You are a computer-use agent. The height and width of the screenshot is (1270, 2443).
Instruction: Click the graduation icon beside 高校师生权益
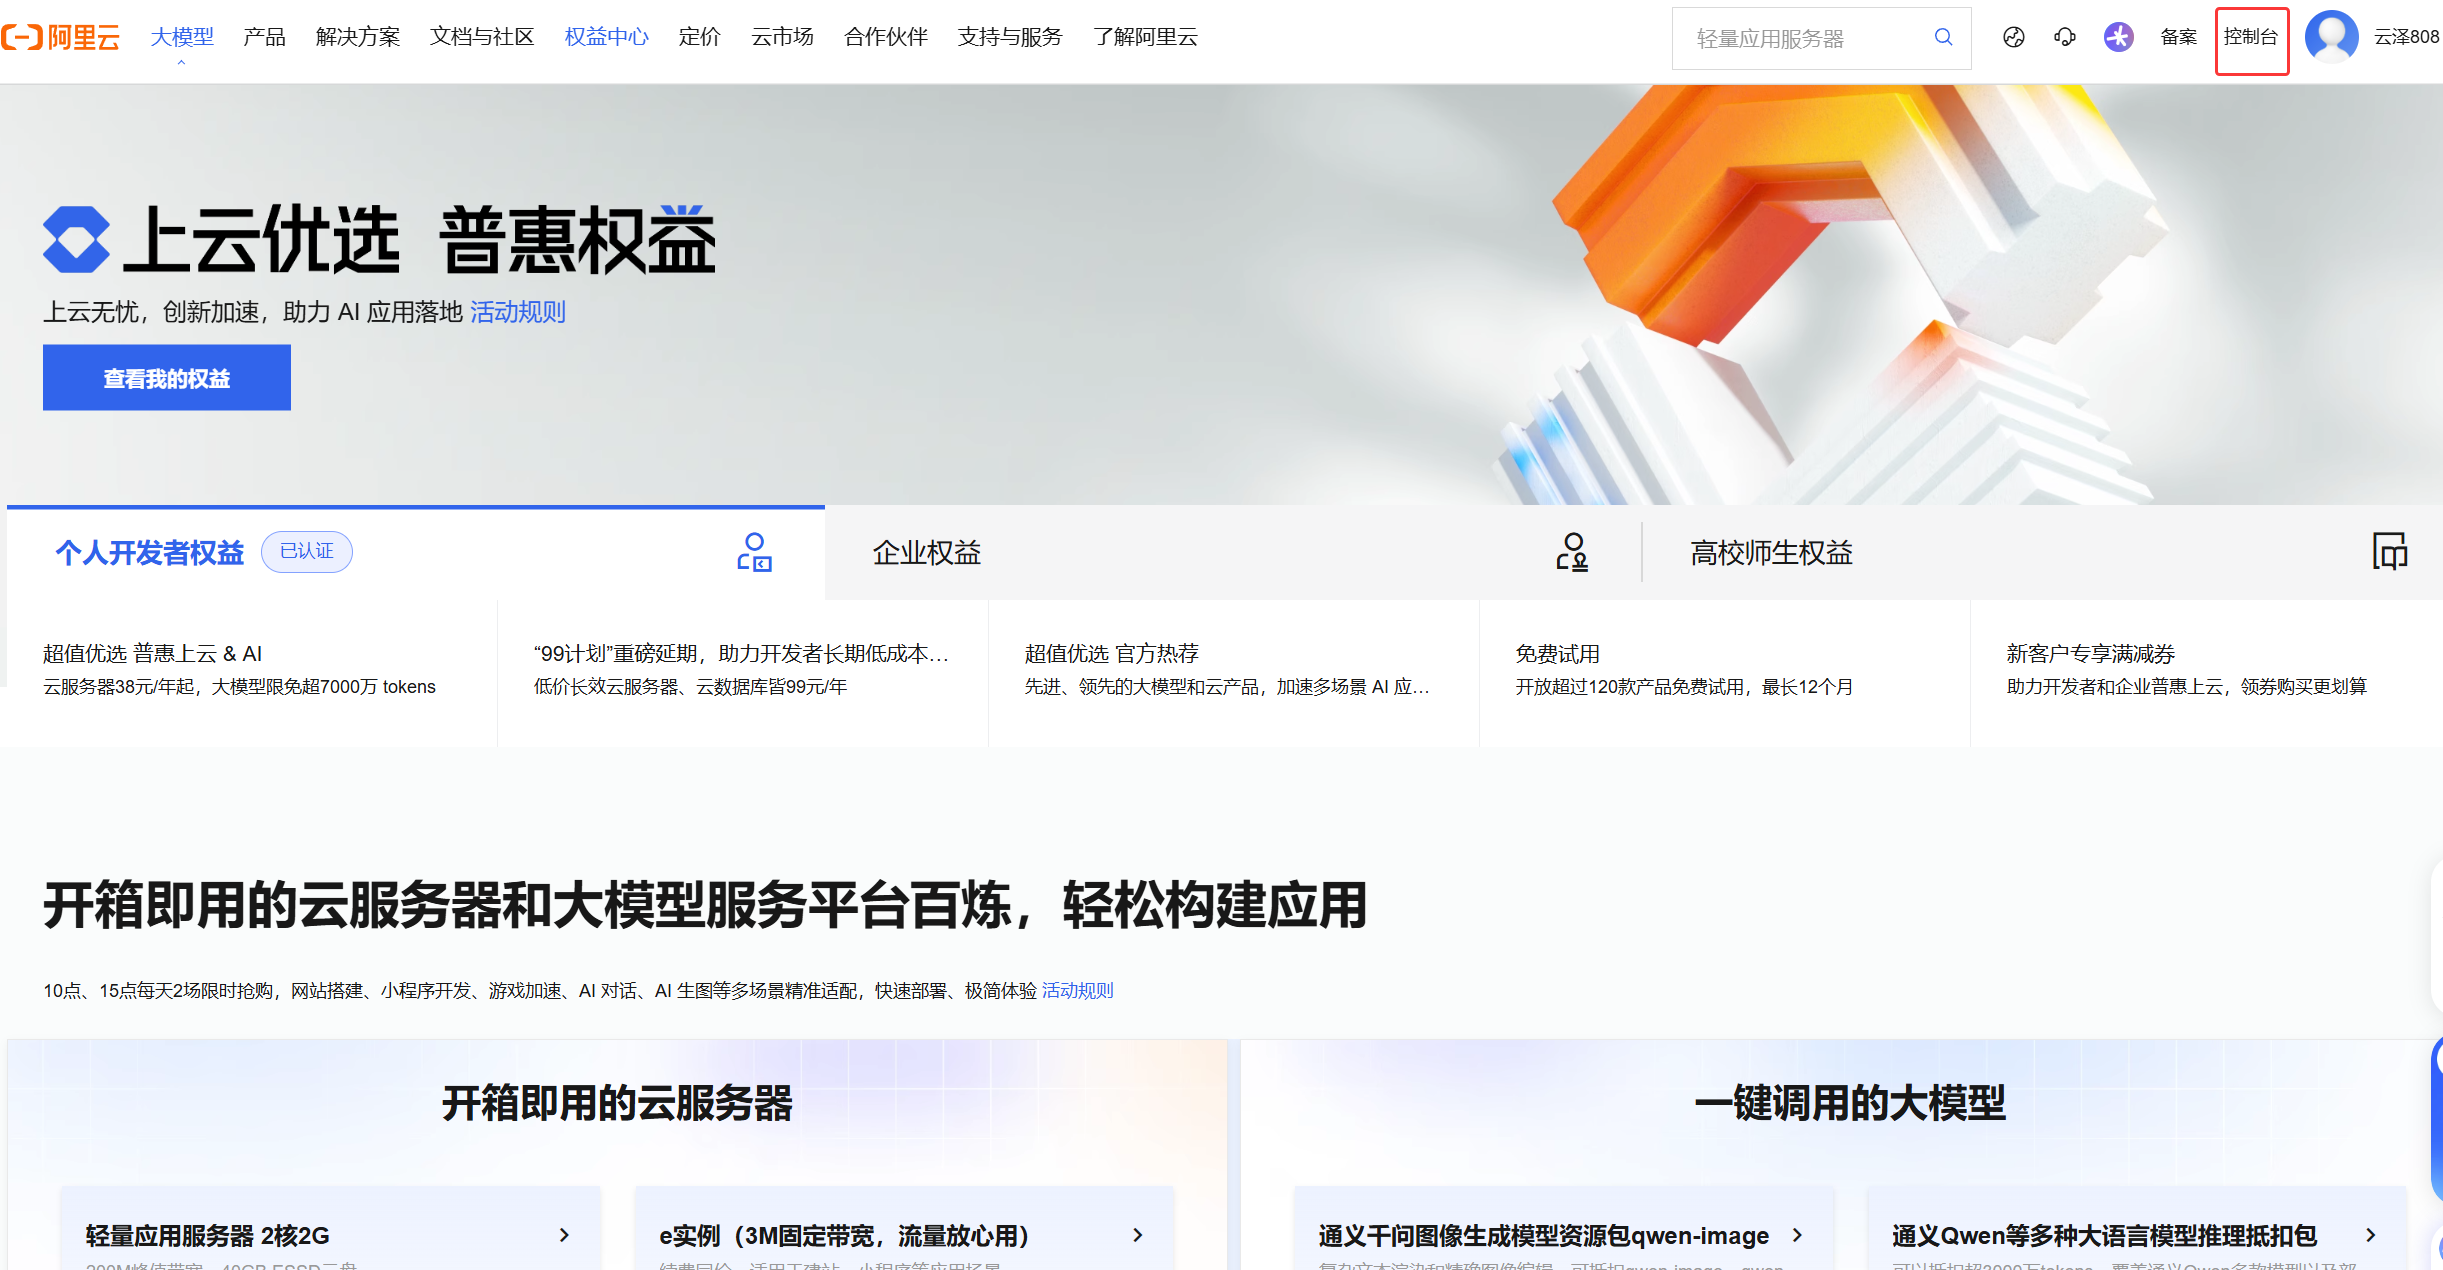click(2391, 552)
